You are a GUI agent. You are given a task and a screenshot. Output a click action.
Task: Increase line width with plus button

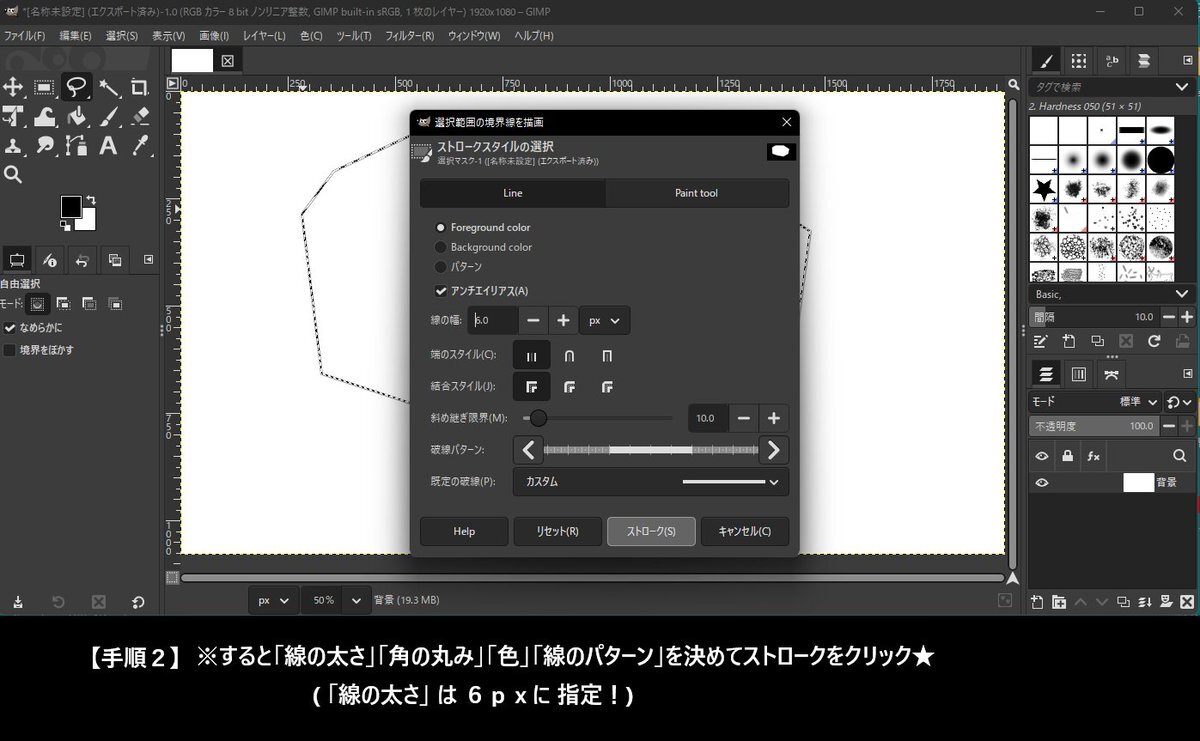click(563, 321)
